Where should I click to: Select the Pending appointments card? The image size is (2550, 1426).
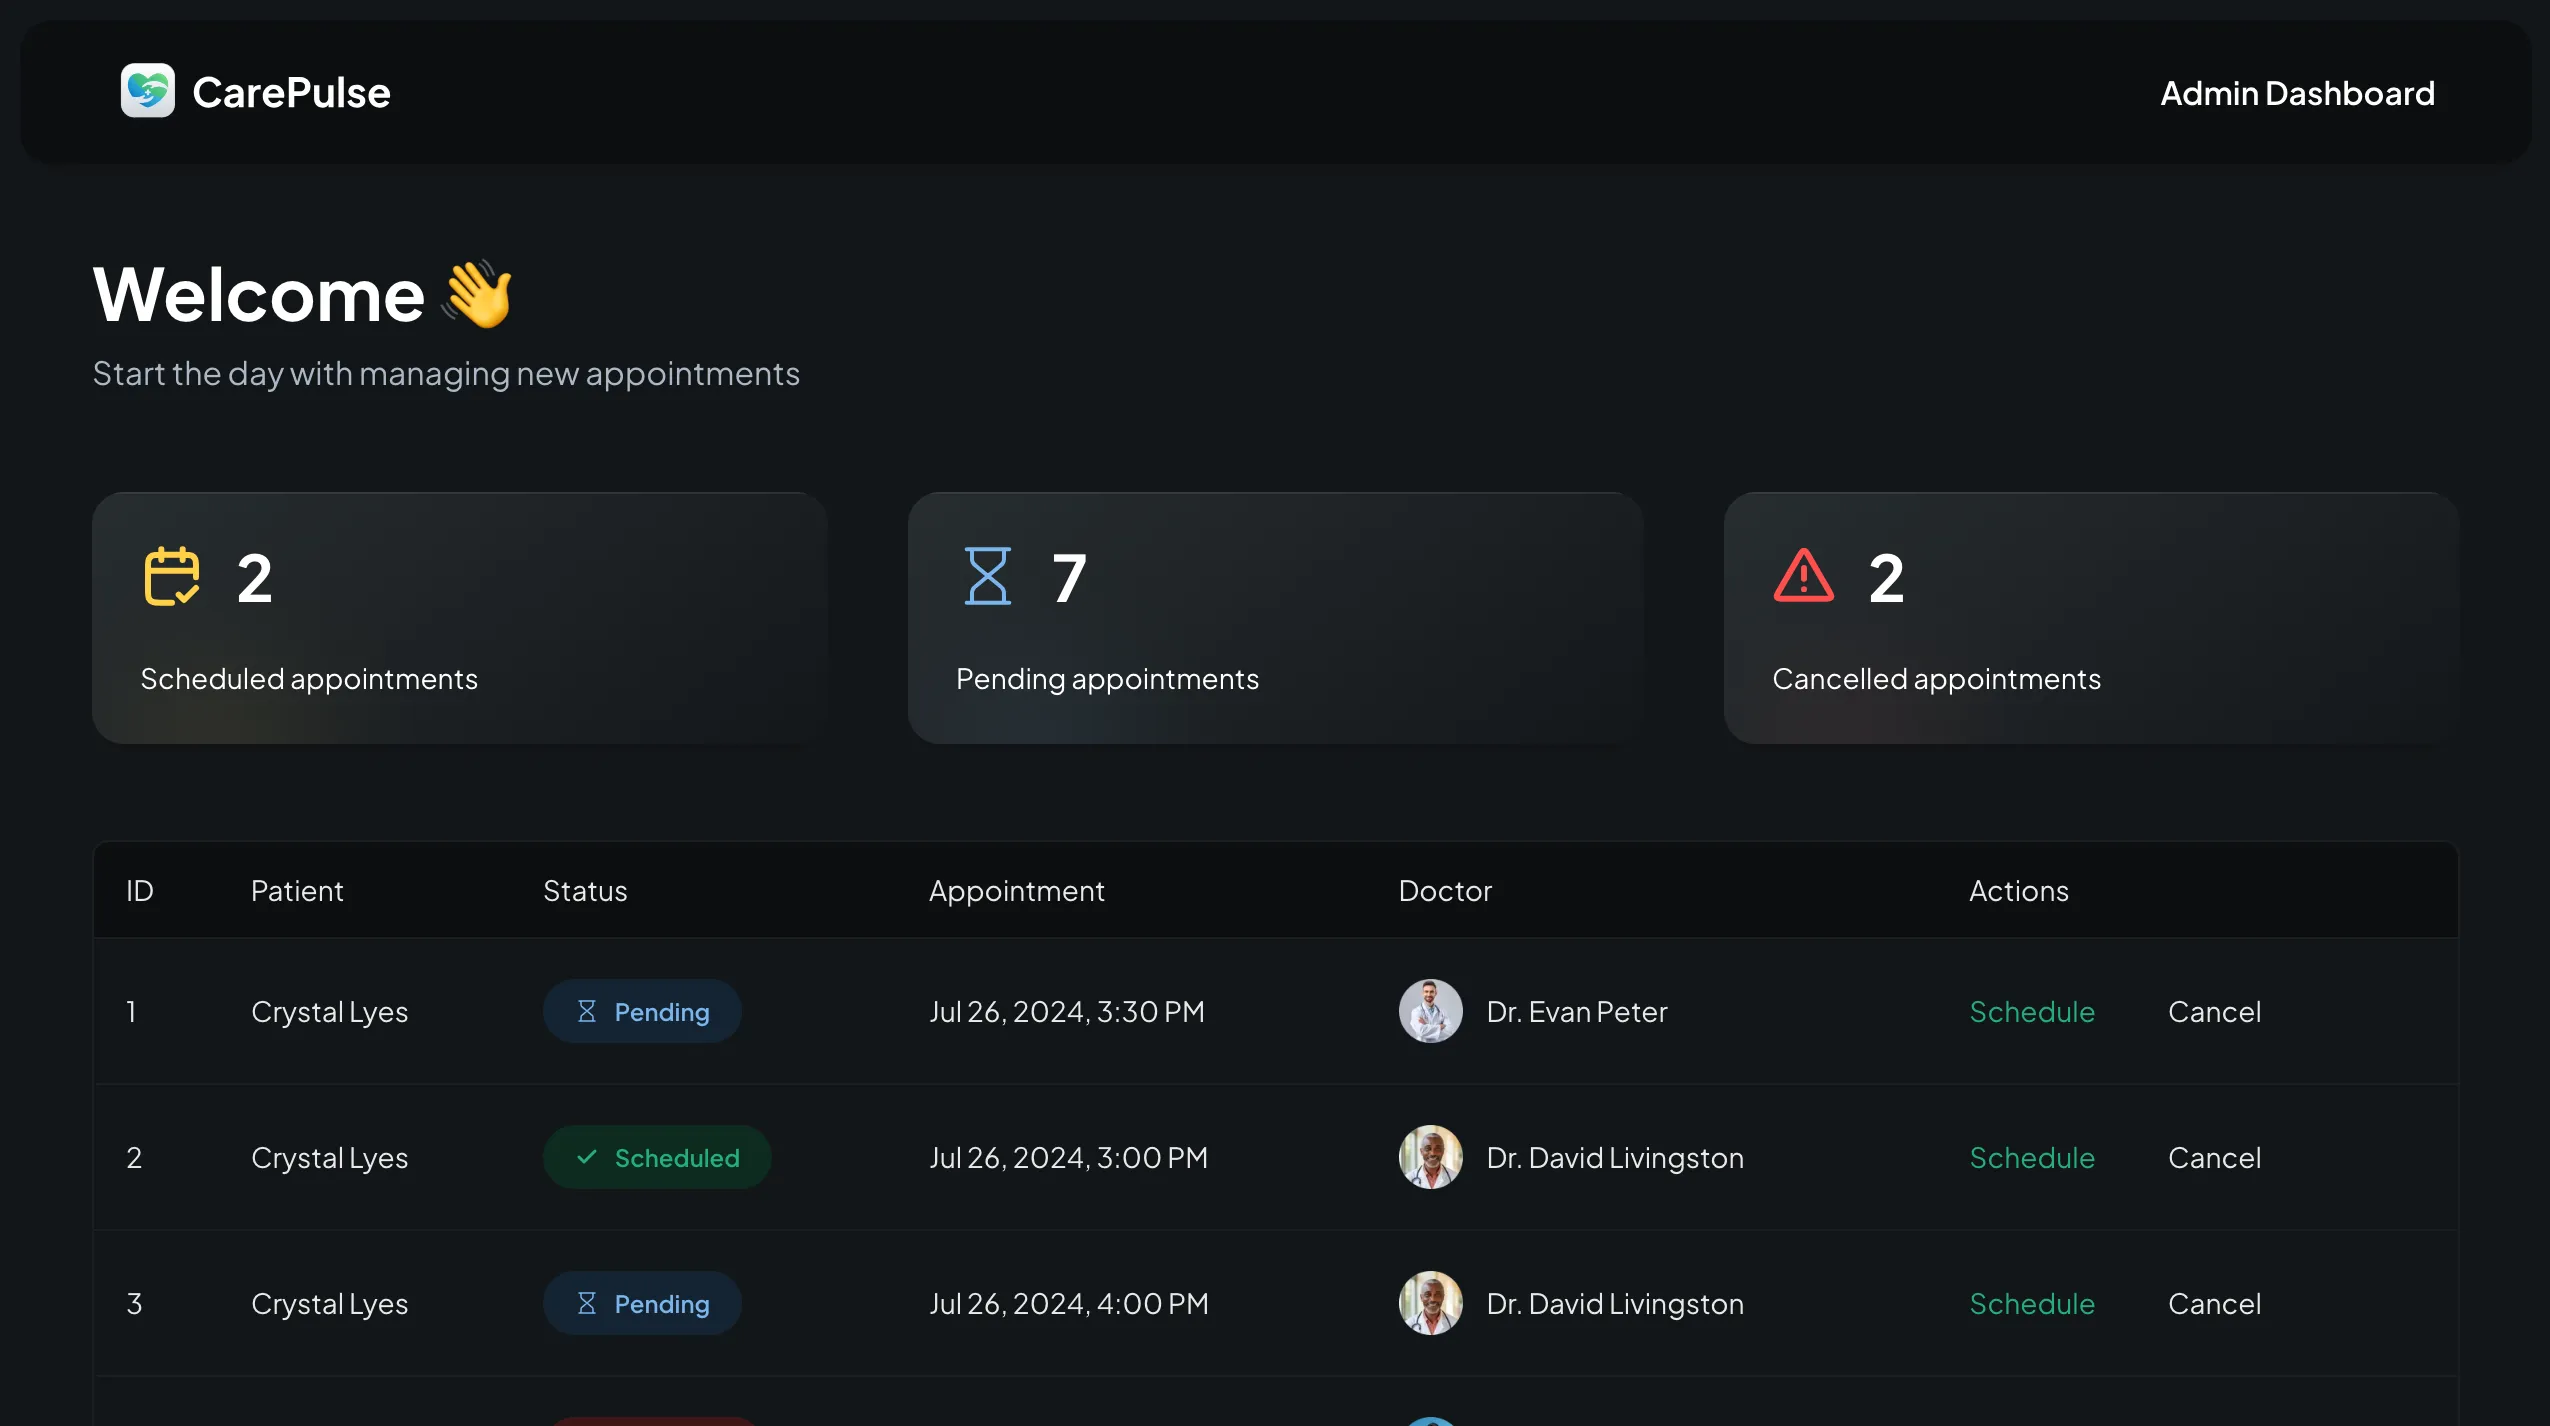(1275, 618)
